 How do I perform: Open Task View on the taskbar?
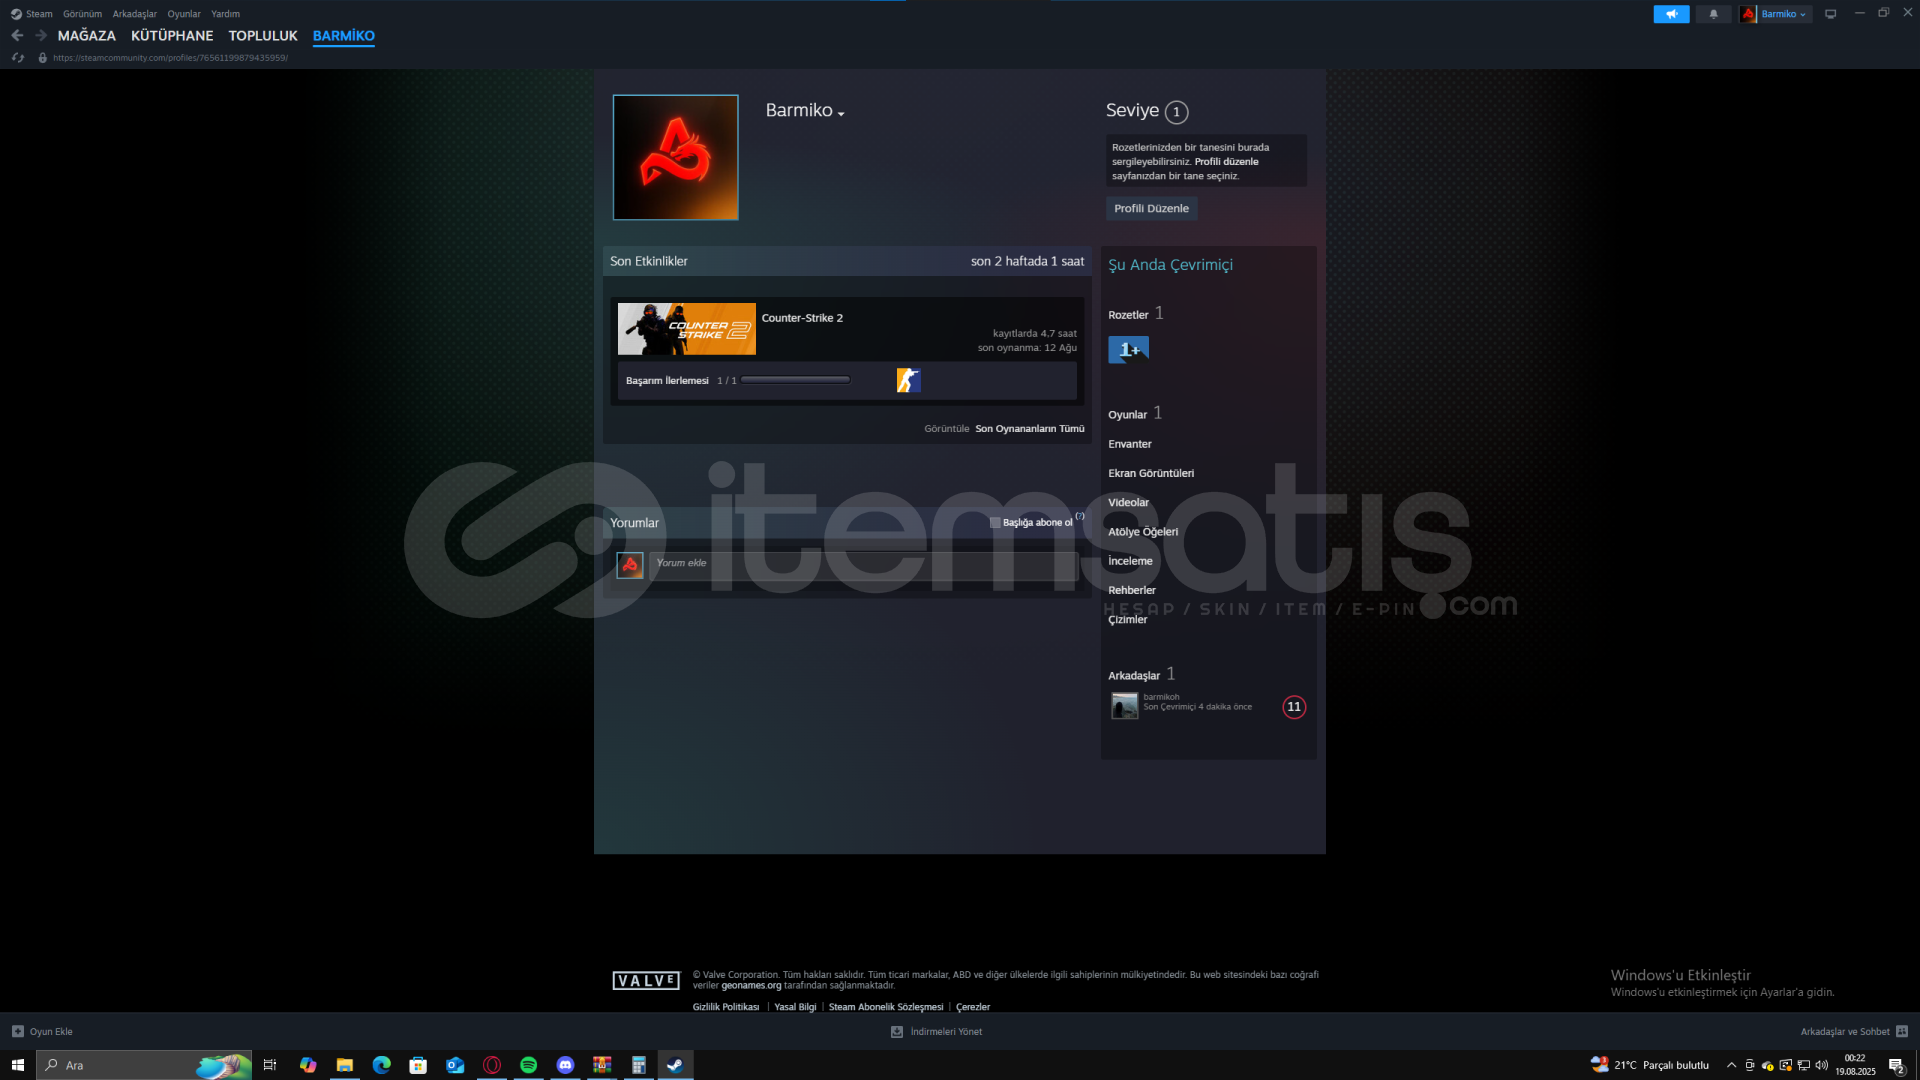(x=270, y=1065)
